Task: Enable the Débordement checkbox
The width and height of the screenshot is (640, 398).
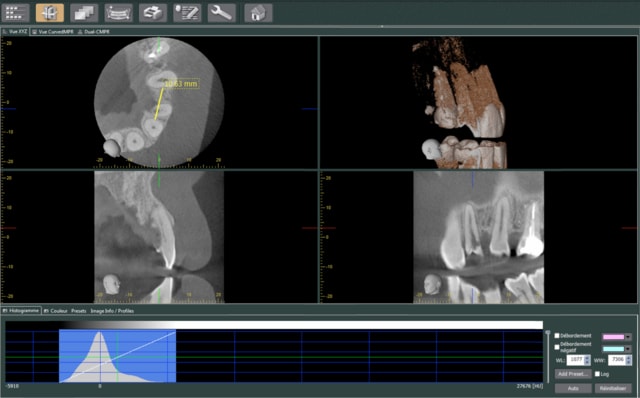Action: 557,336
